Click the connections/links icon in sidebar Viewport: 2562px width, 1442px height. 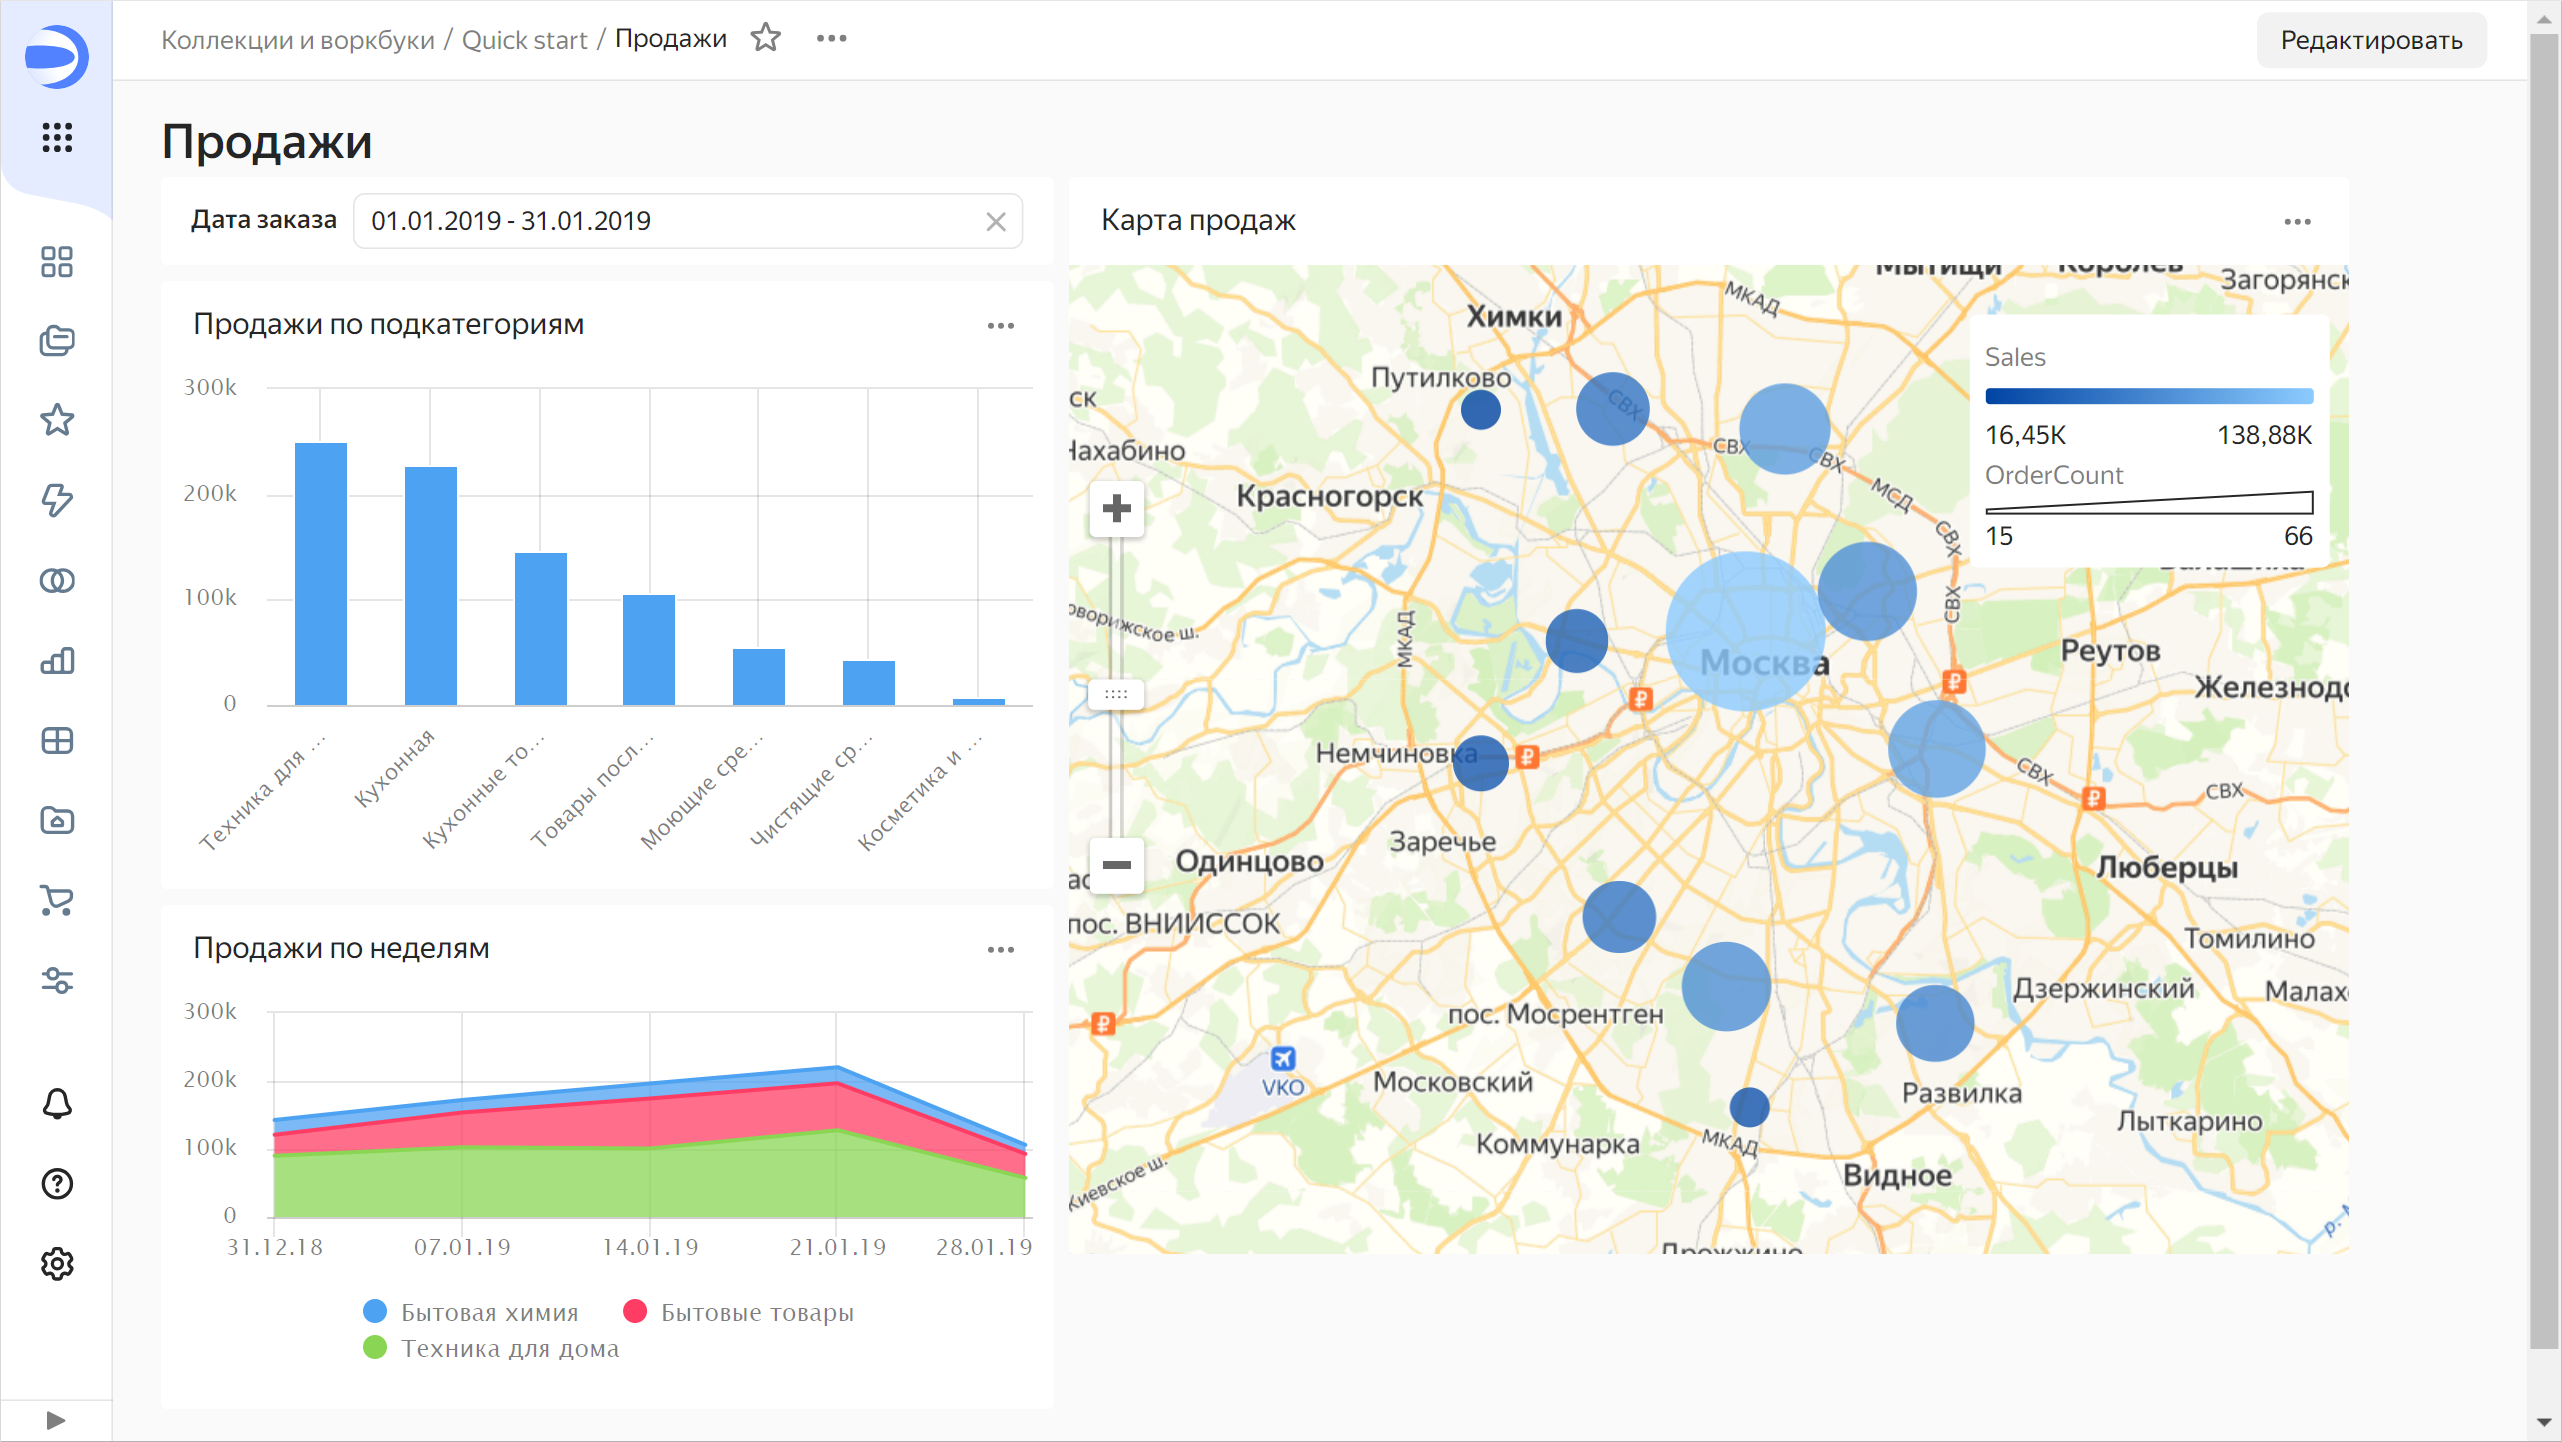click(55, 581)
